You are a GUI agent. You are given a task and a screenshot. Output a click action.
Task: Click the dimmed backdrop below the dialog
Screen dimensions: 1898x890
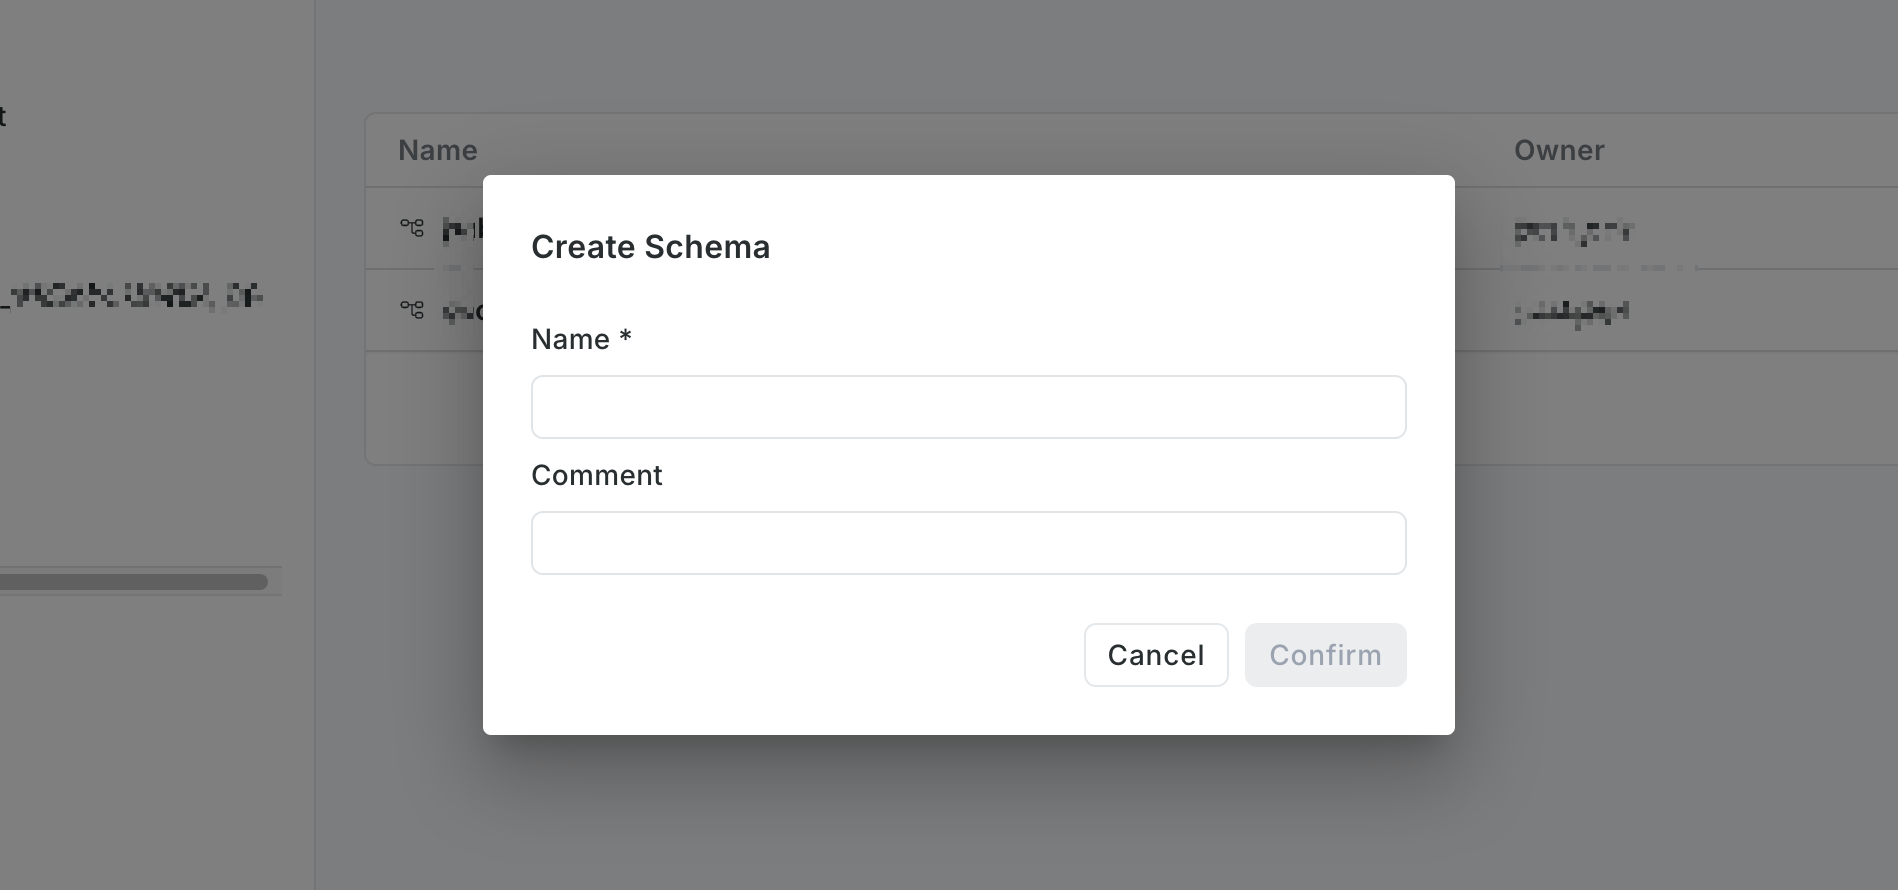[x=968, y=812]
